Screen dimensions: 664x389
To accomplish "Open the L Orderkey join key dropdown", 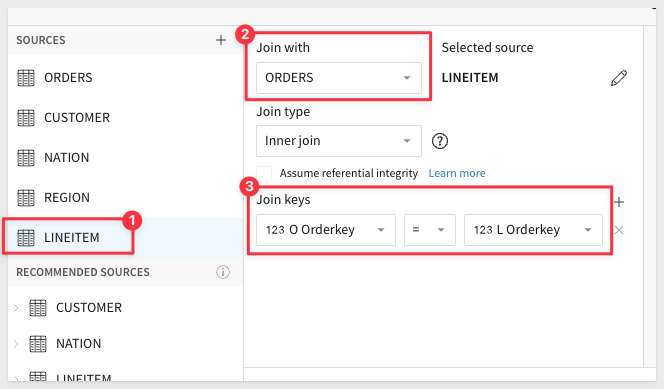I will point(533,230).
